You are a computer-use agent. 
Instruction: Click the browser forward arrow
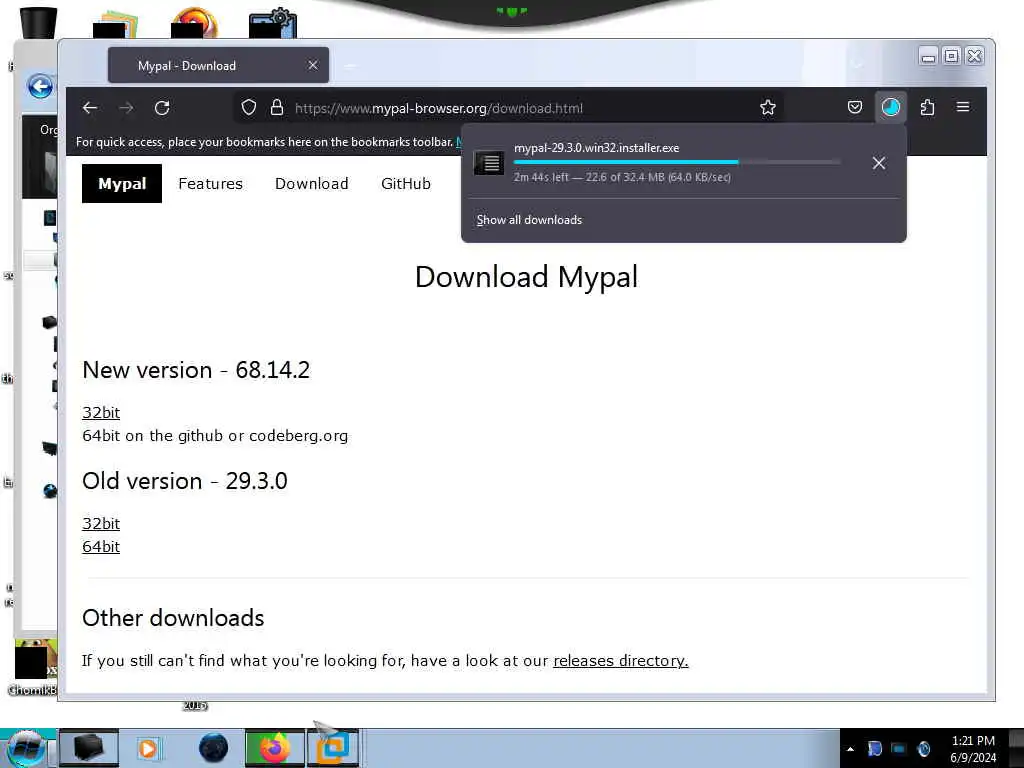tap(126, 108)
